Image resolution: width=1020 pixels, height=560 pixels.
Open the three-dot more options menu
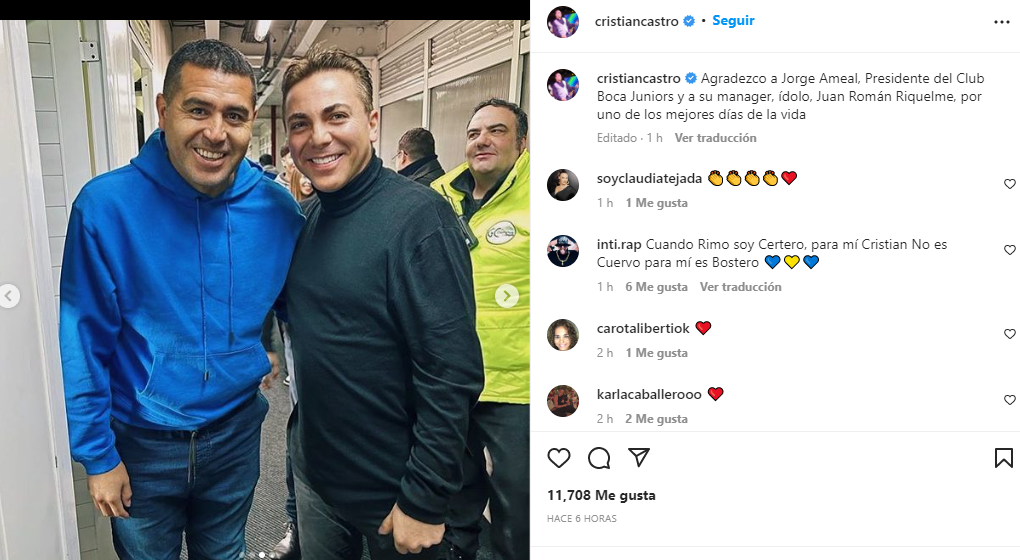(1002, 22)
